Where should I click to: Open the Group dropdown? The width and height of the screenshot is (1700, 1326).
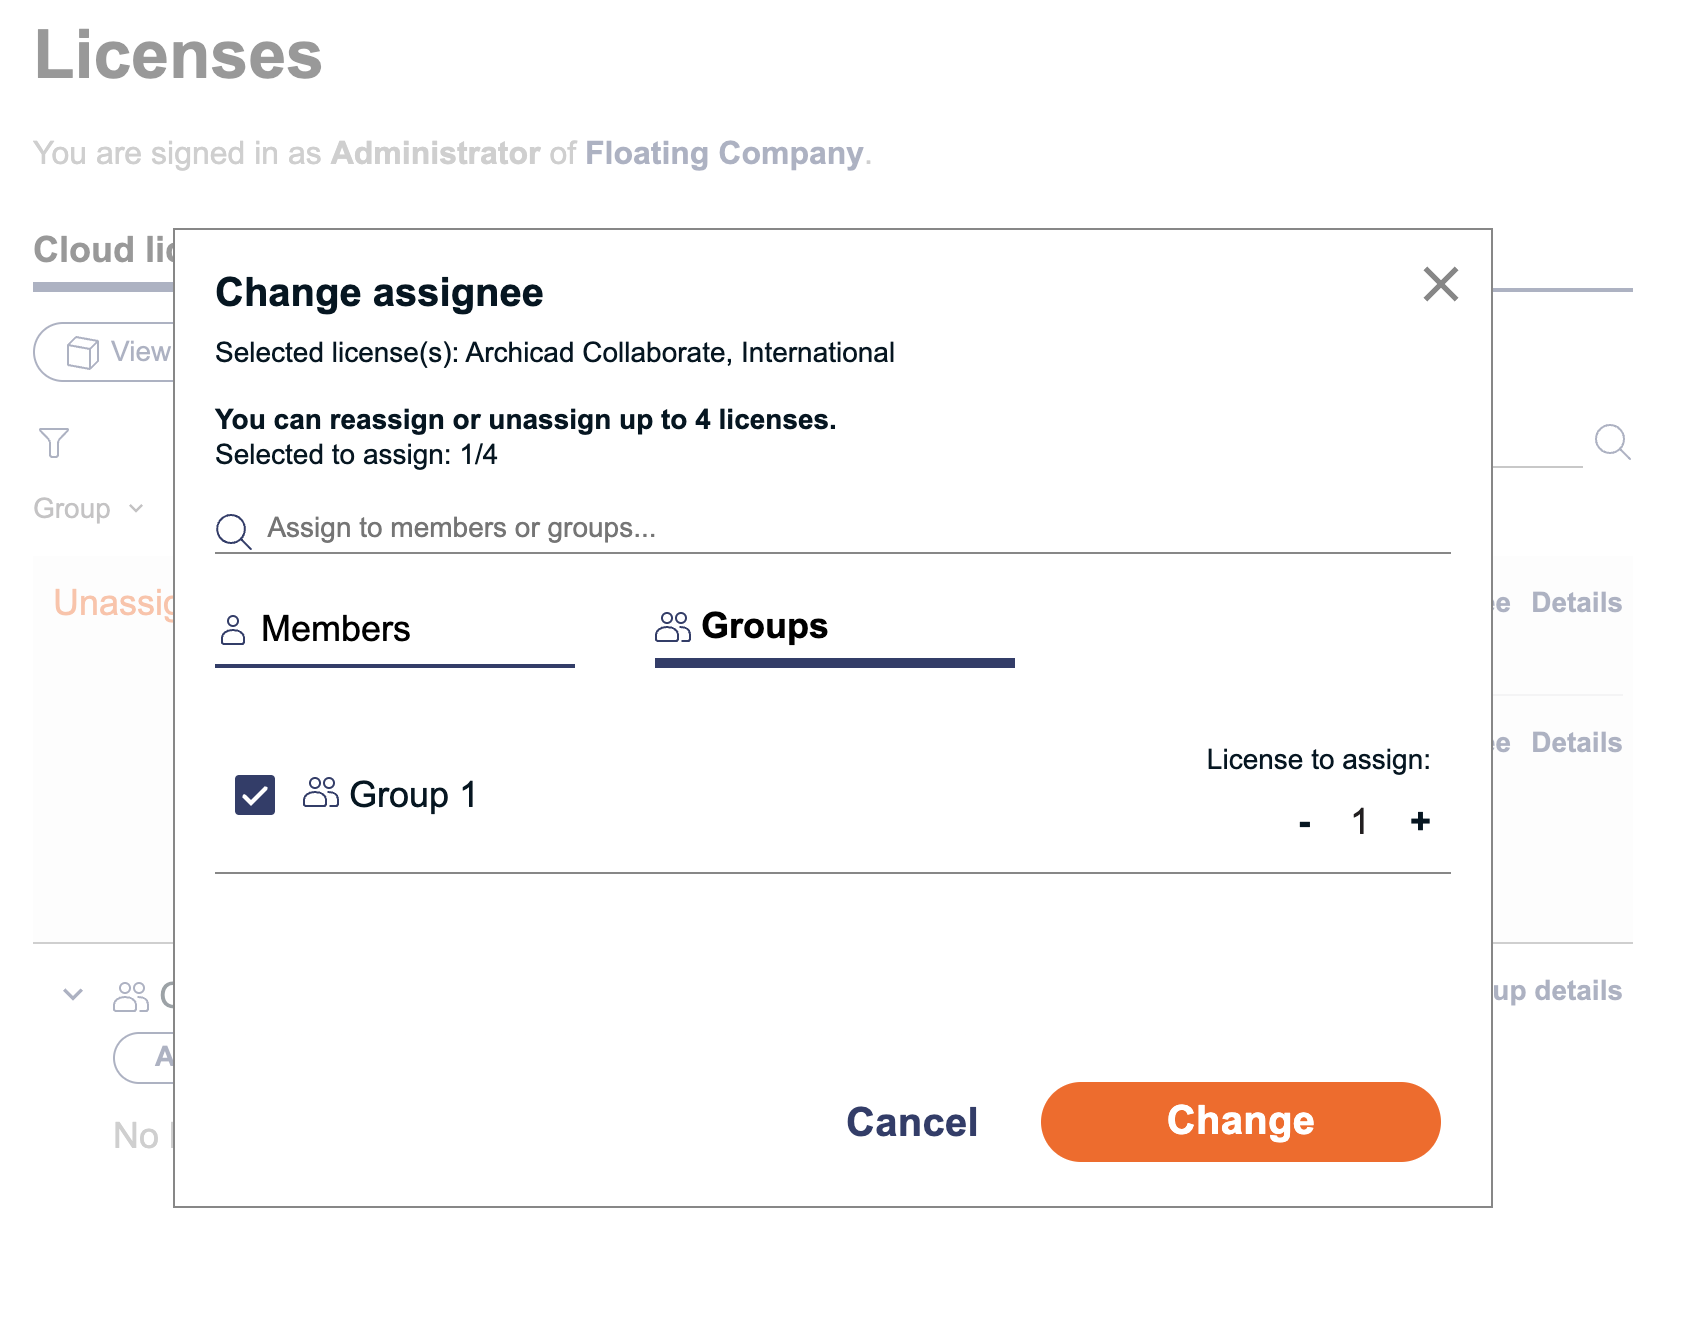pos(89,508)
